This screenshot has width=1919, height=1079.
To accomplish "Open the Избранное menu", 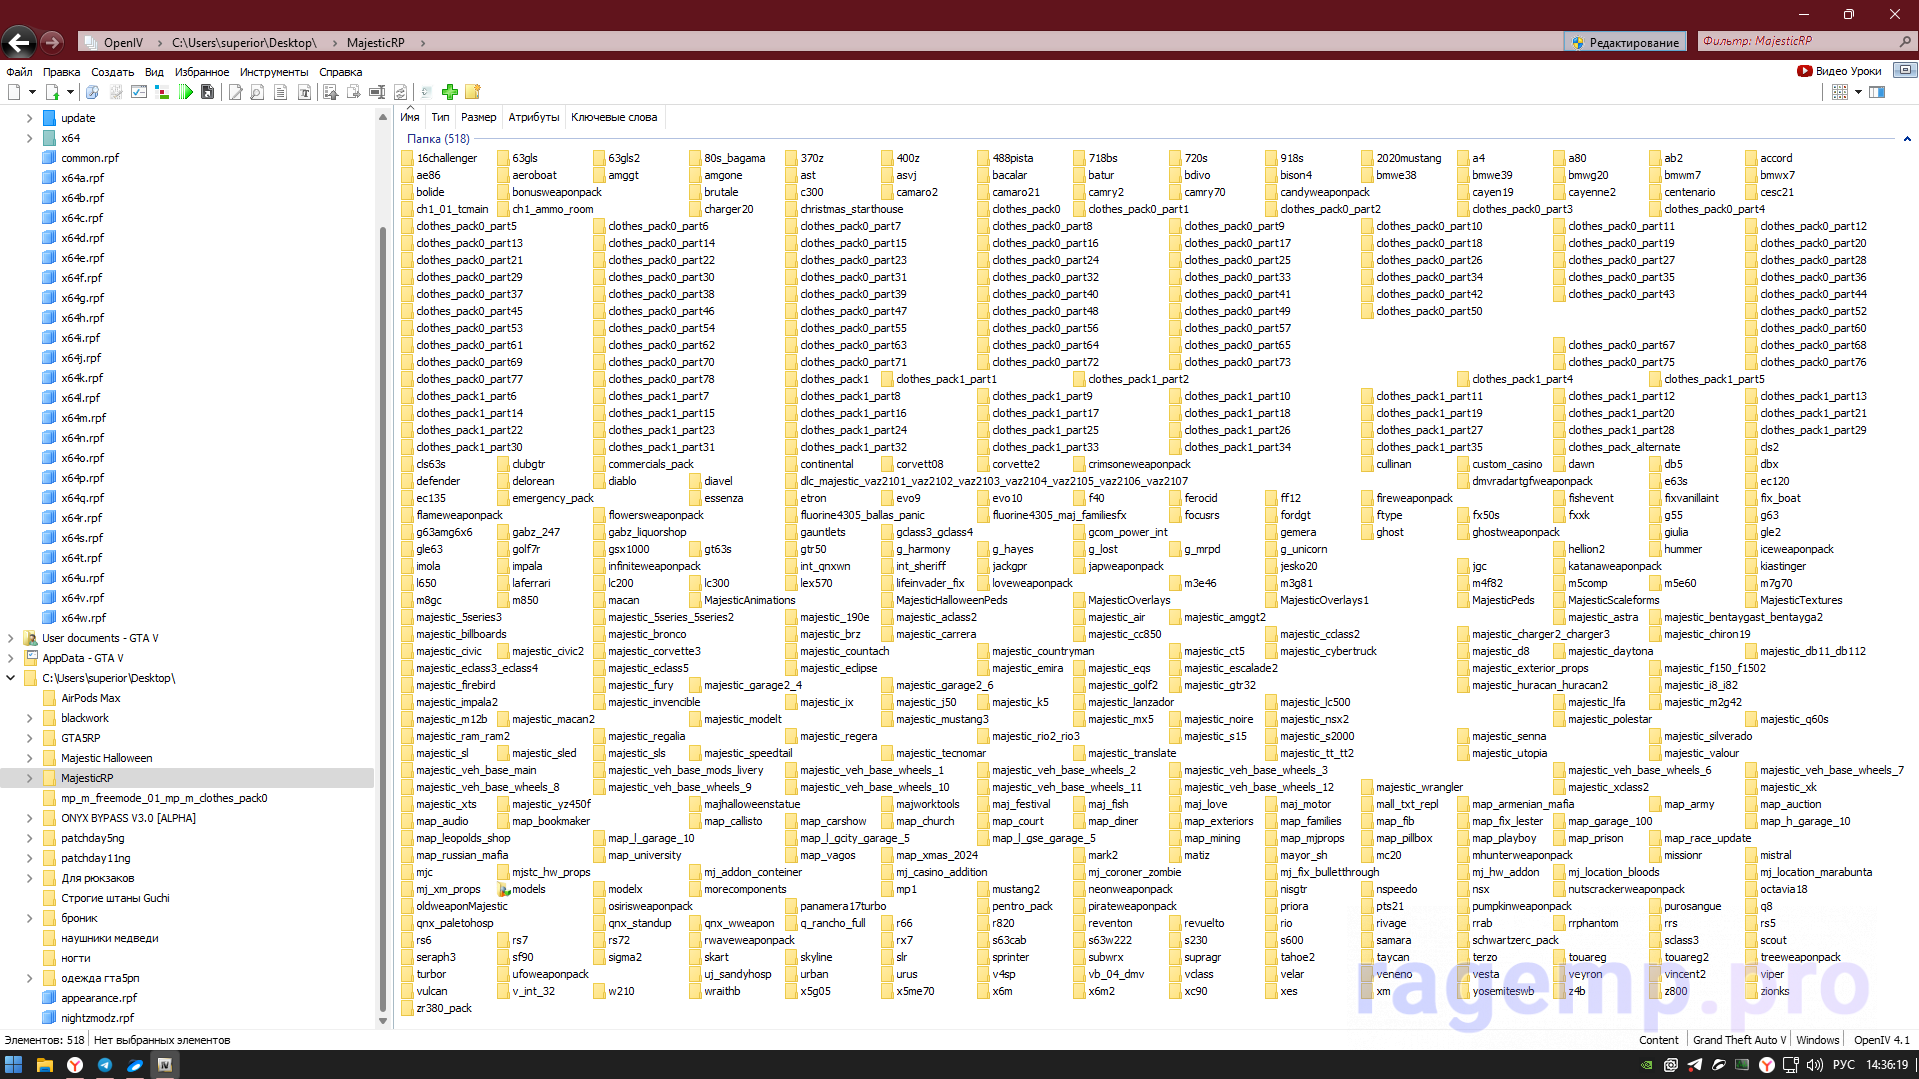I will coord(202,72).
